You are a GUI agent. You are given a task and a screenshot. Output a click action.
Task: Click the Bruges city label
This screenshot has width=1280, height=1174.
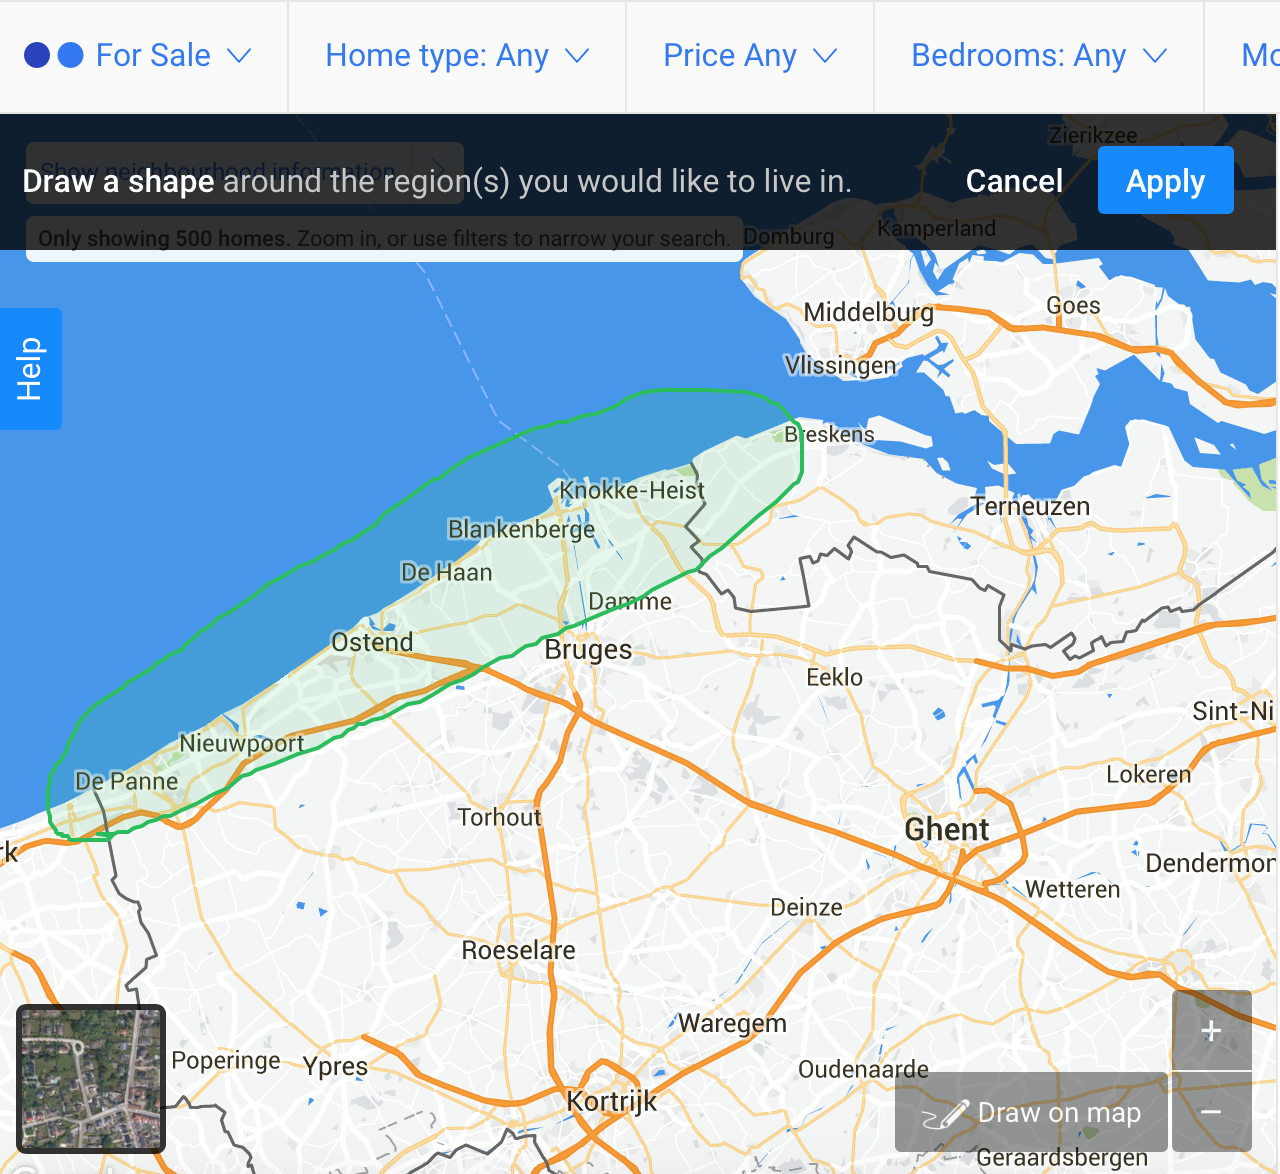pyautogui.click(x=588, y=650)
